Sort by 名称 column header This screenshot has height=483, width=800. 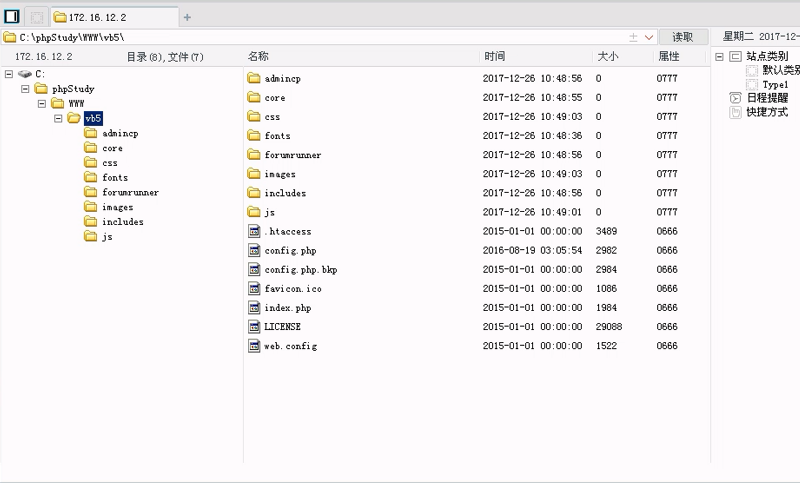259,56
